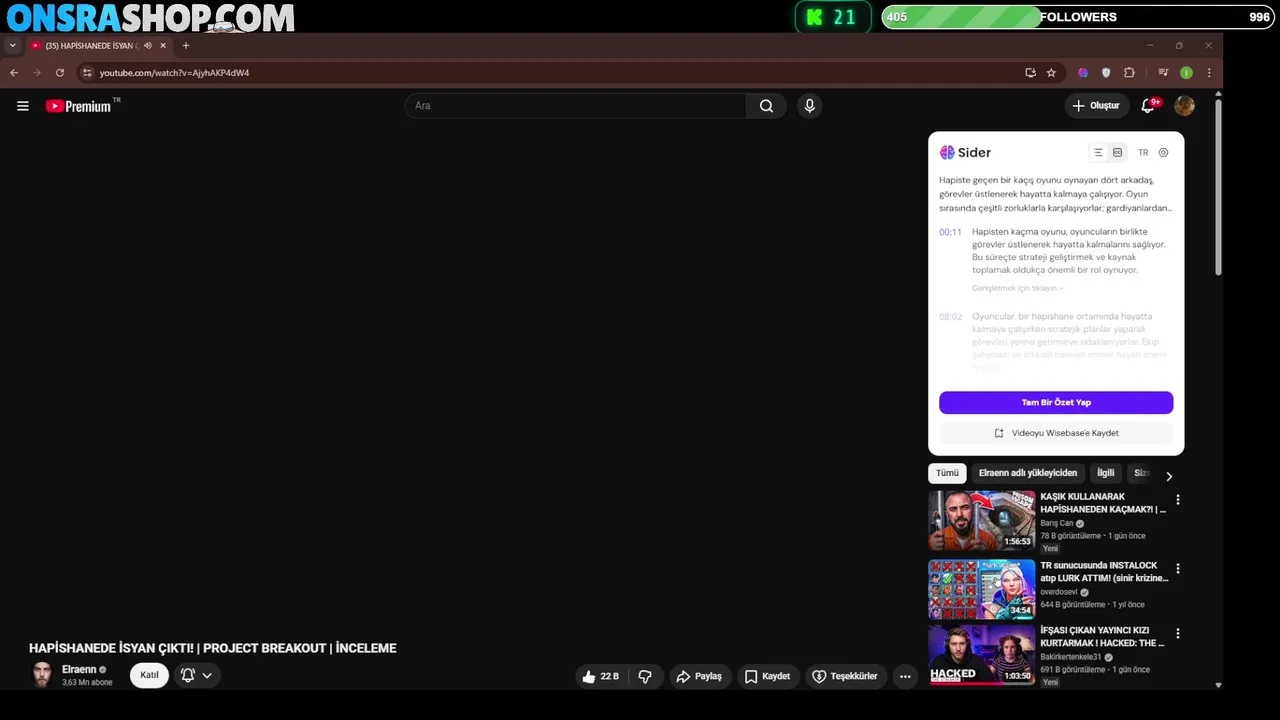The width and height of the screenshot is (1280, 720).
Task: Select the Tümü filter chip
Action: (x=947, y=473)
